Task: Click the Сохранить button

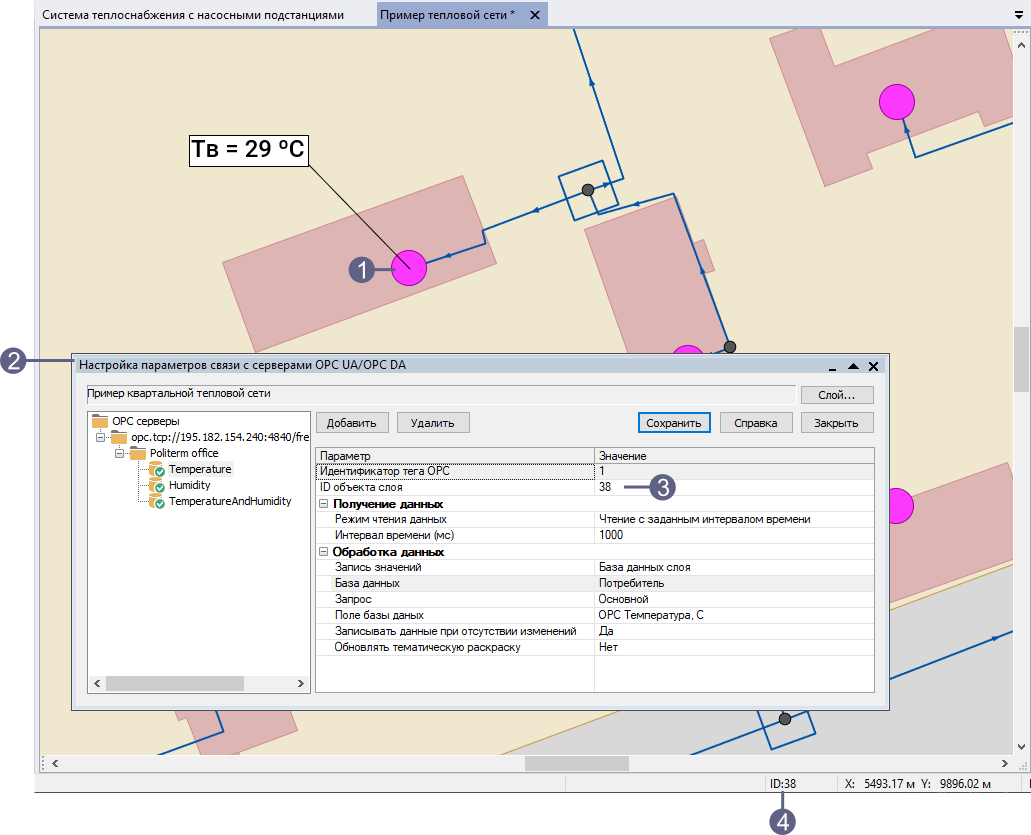Action: pos(674,423)
